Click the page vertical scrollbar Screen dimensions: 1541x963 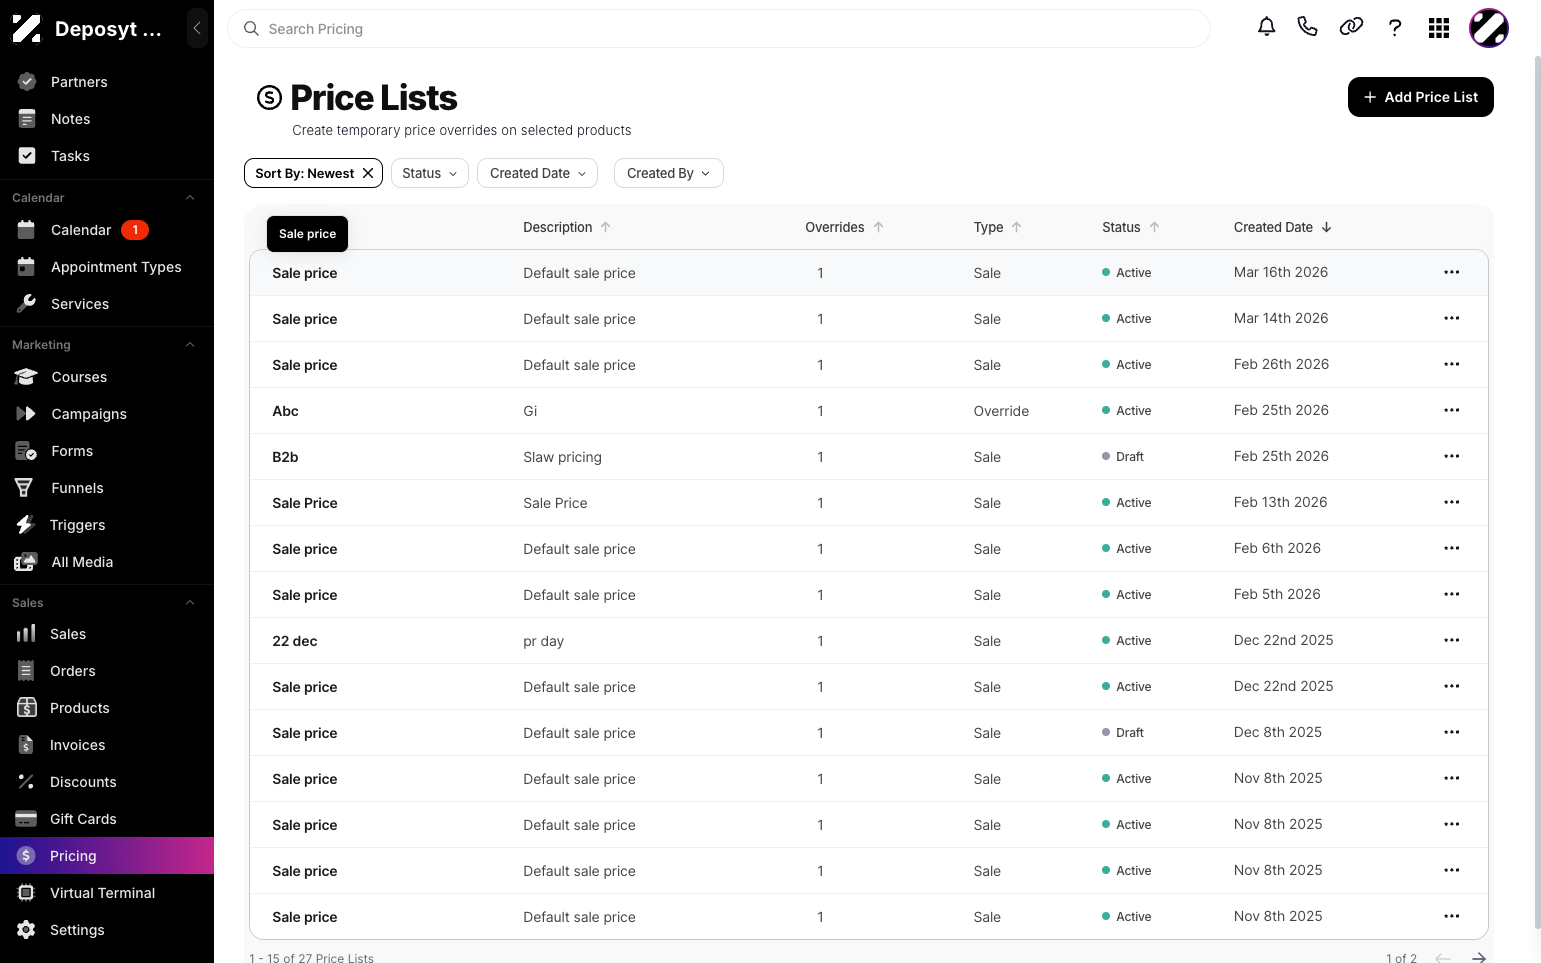tap(1537, 490)
